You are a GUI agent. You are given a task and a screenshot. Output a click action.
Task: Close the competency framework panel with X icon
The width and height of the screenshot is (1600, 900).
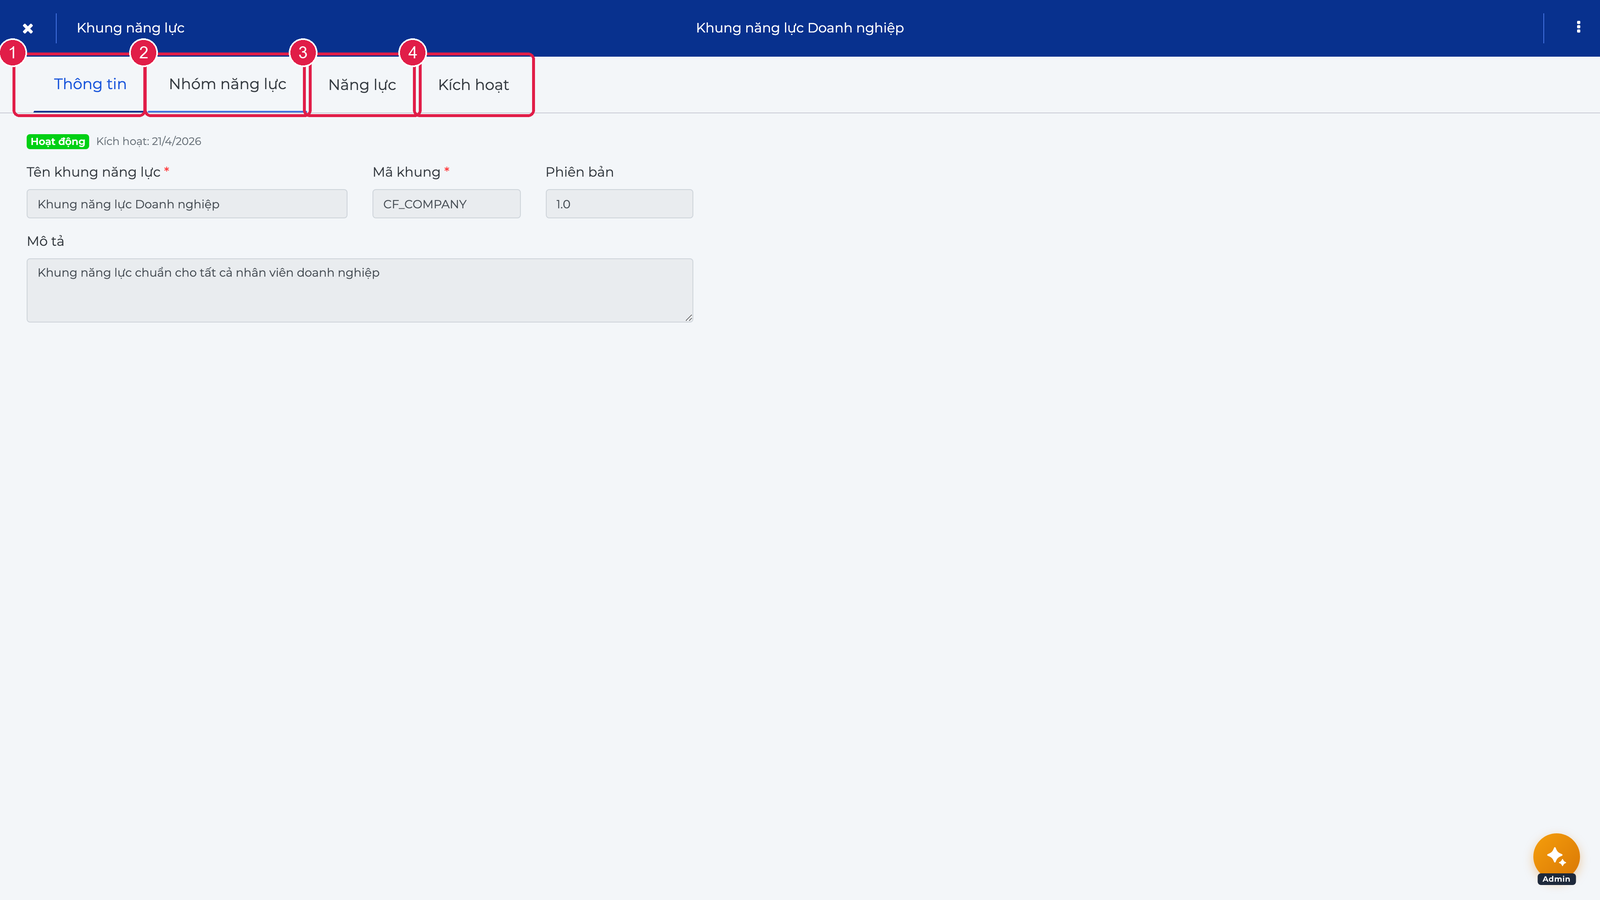(x=28, y=28)
